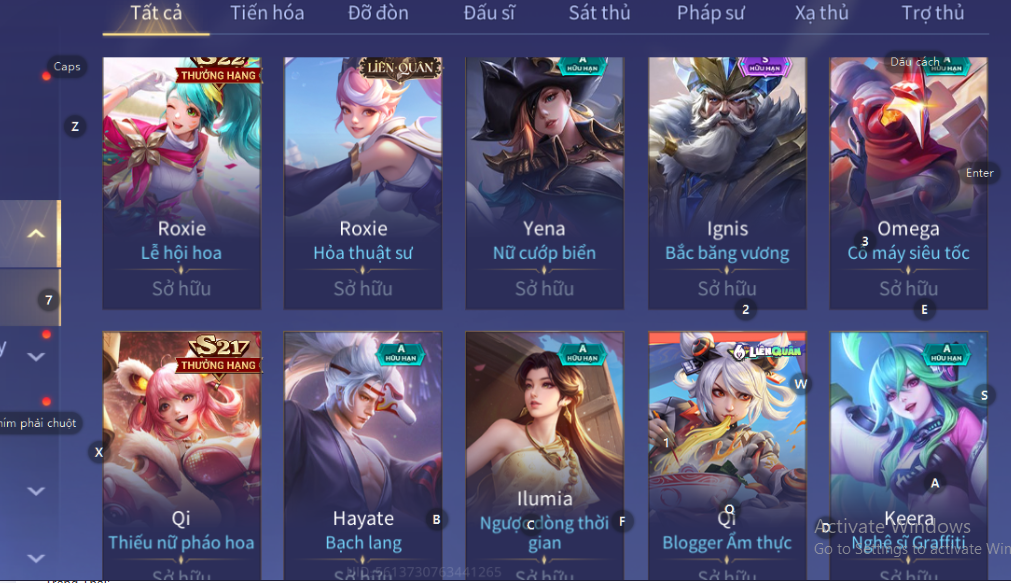Viewport: 1011px width, 583px height.
Task: Switch to the Tiến hóa tab
Action: tap(267, 13)
